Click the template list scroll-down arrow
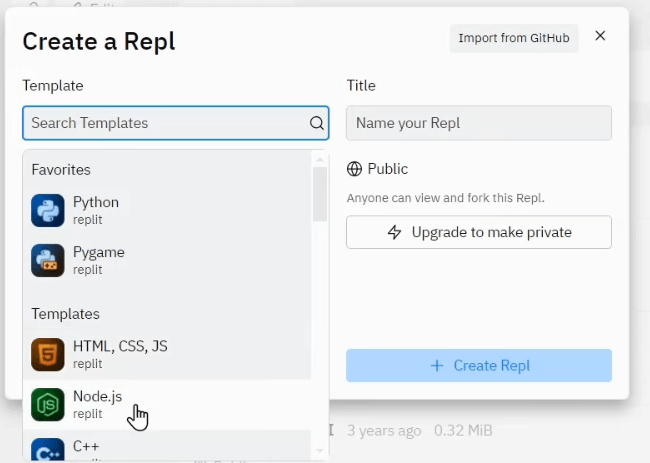Viewport: 650px width, 463px height. [320, 451]
